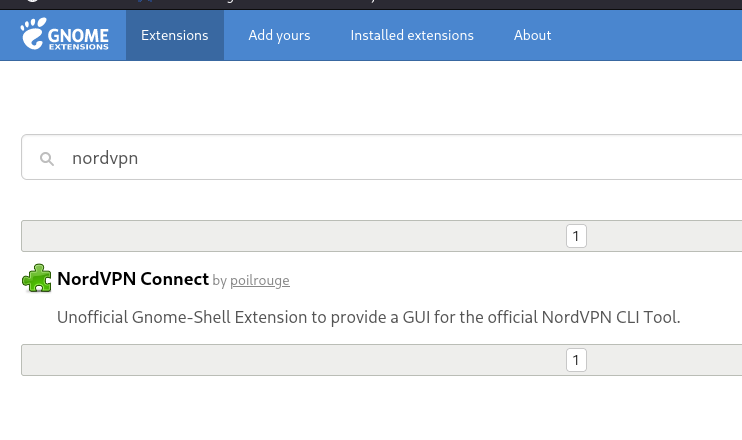
Task: Click the green puzzle piece extension icon
Action: [x=37, y=278]
